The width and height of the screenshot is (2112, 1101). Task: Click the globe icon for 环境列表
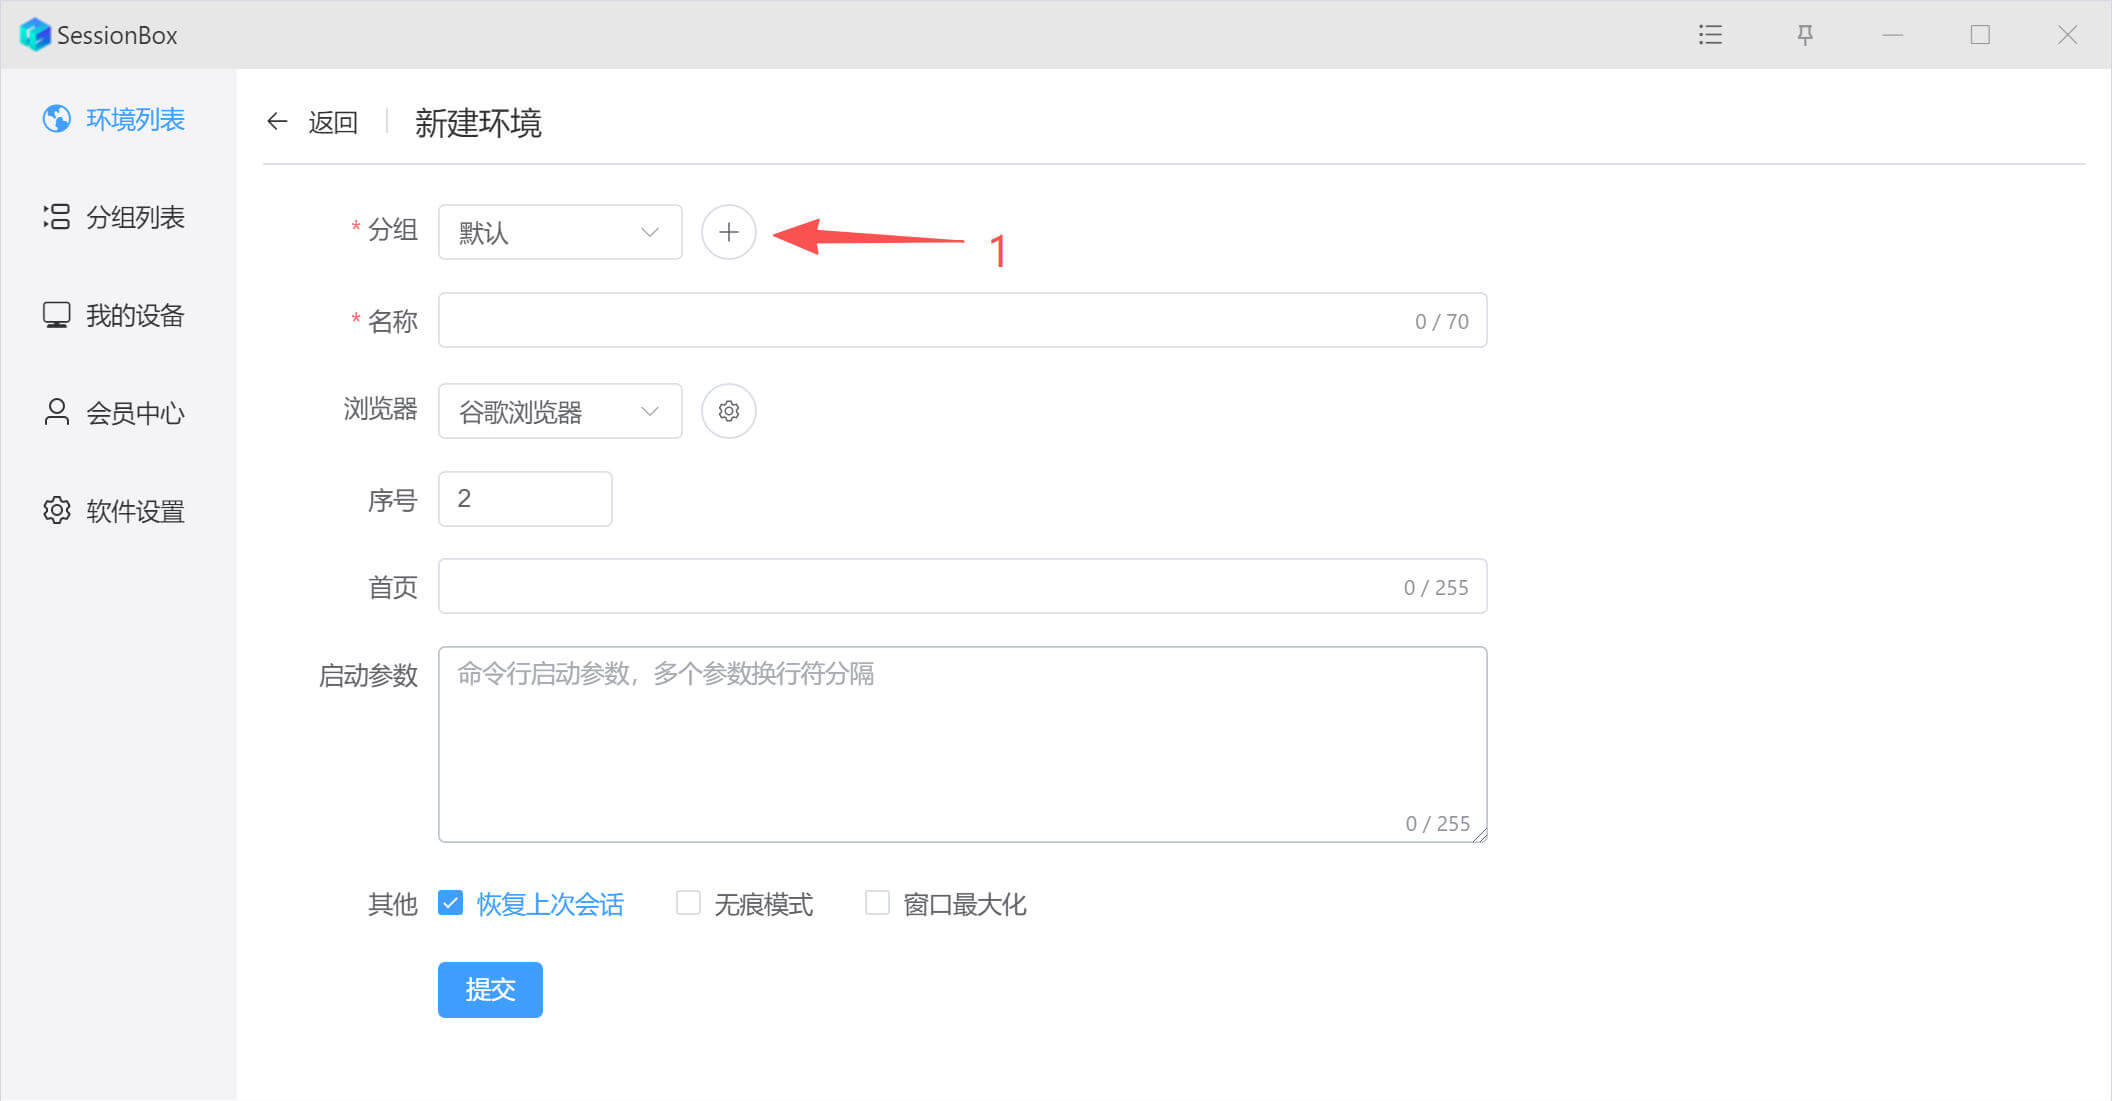(x=57, y=119)
